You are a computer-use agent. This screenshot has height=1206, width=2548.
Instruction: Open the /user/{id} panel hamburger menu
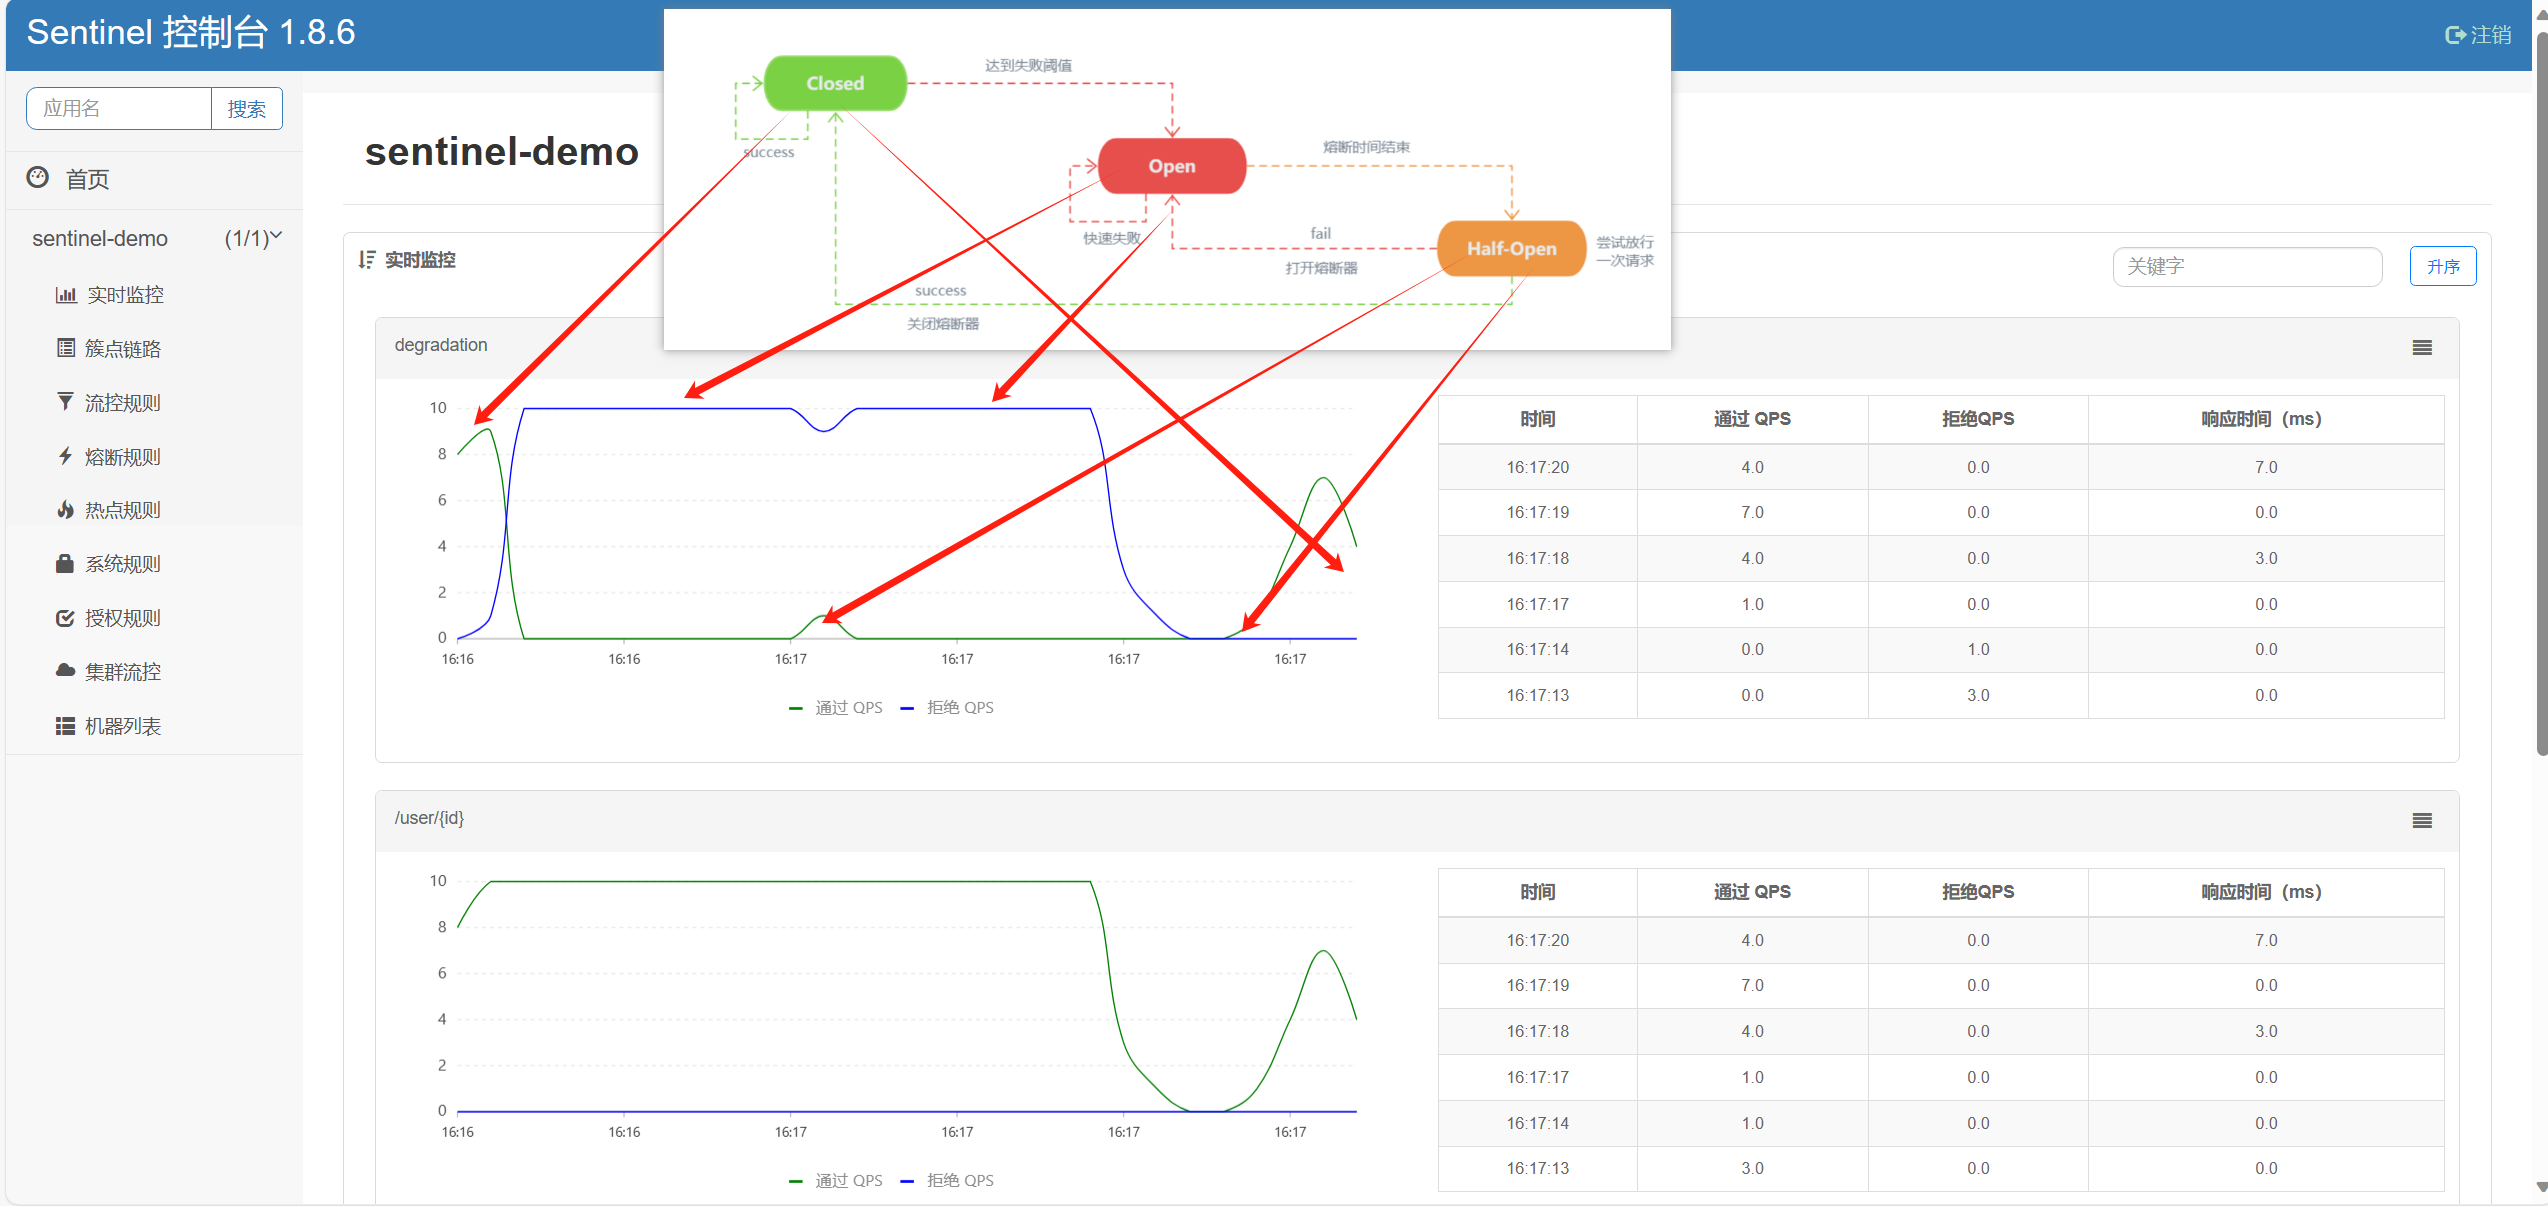click(x=2422, y=821)
